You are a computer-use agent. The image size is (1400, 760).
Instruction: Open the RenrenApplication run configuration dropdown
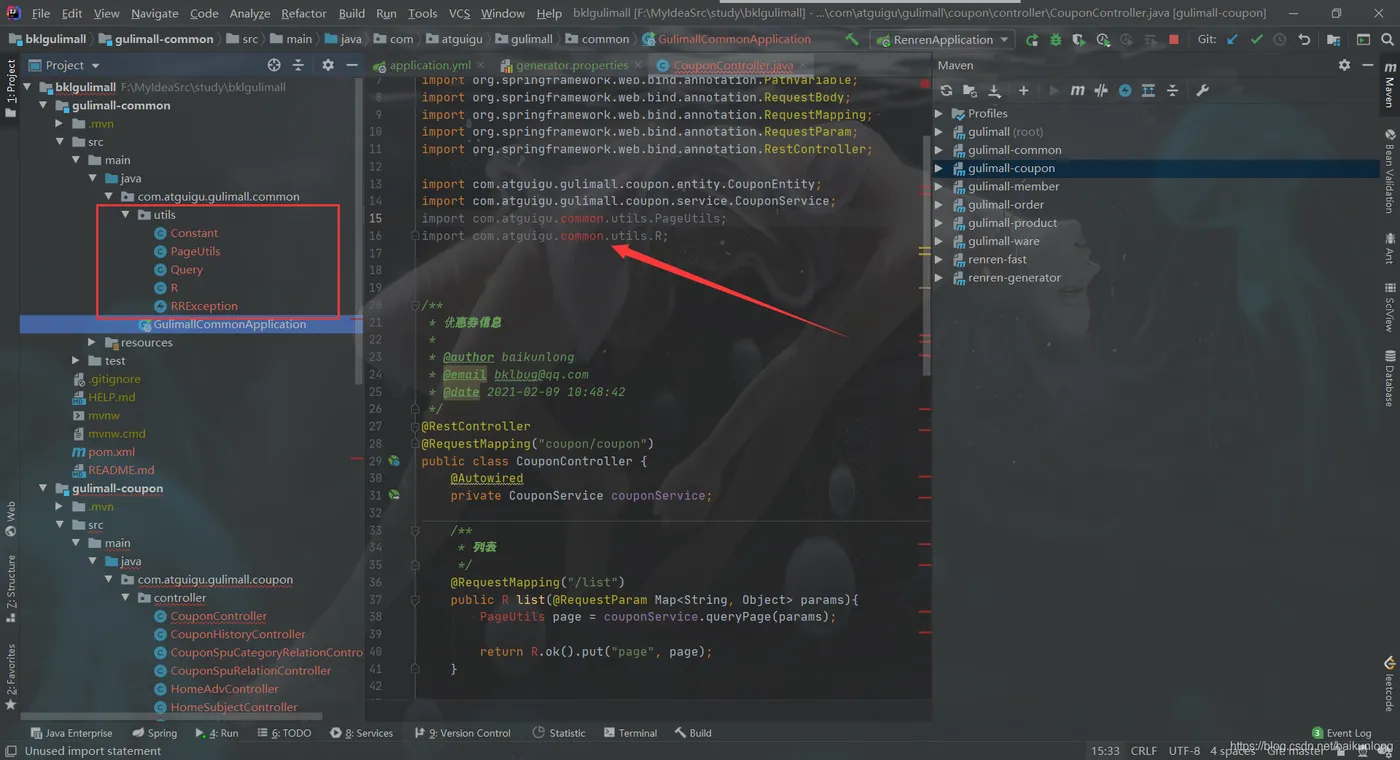click(943, 40)
